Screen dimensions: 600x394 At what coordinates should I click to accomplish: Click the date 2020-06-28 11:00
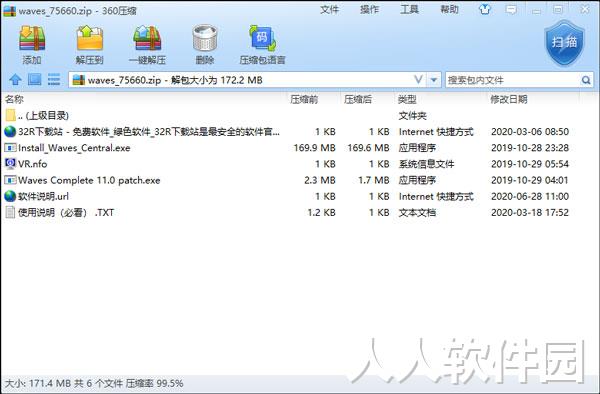530,197
